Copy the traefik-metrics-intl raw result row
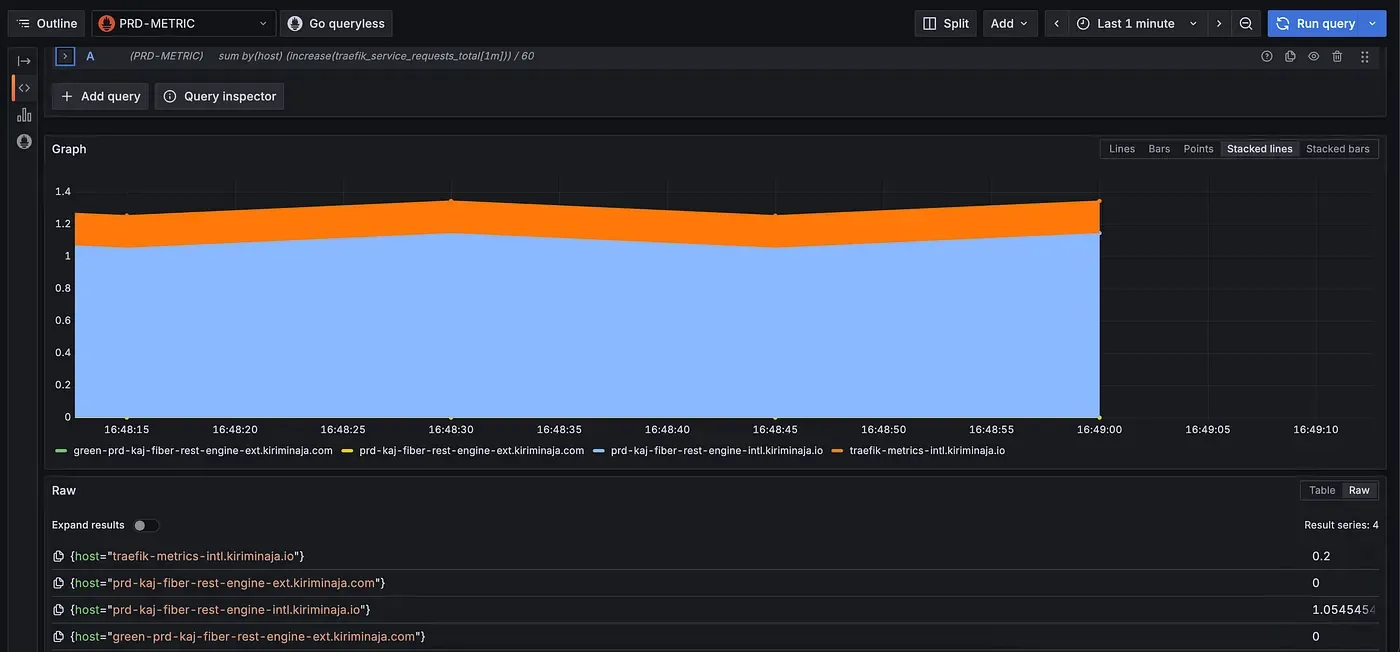The width and height of the screenshot is (1400, 652). click(58, 556)
